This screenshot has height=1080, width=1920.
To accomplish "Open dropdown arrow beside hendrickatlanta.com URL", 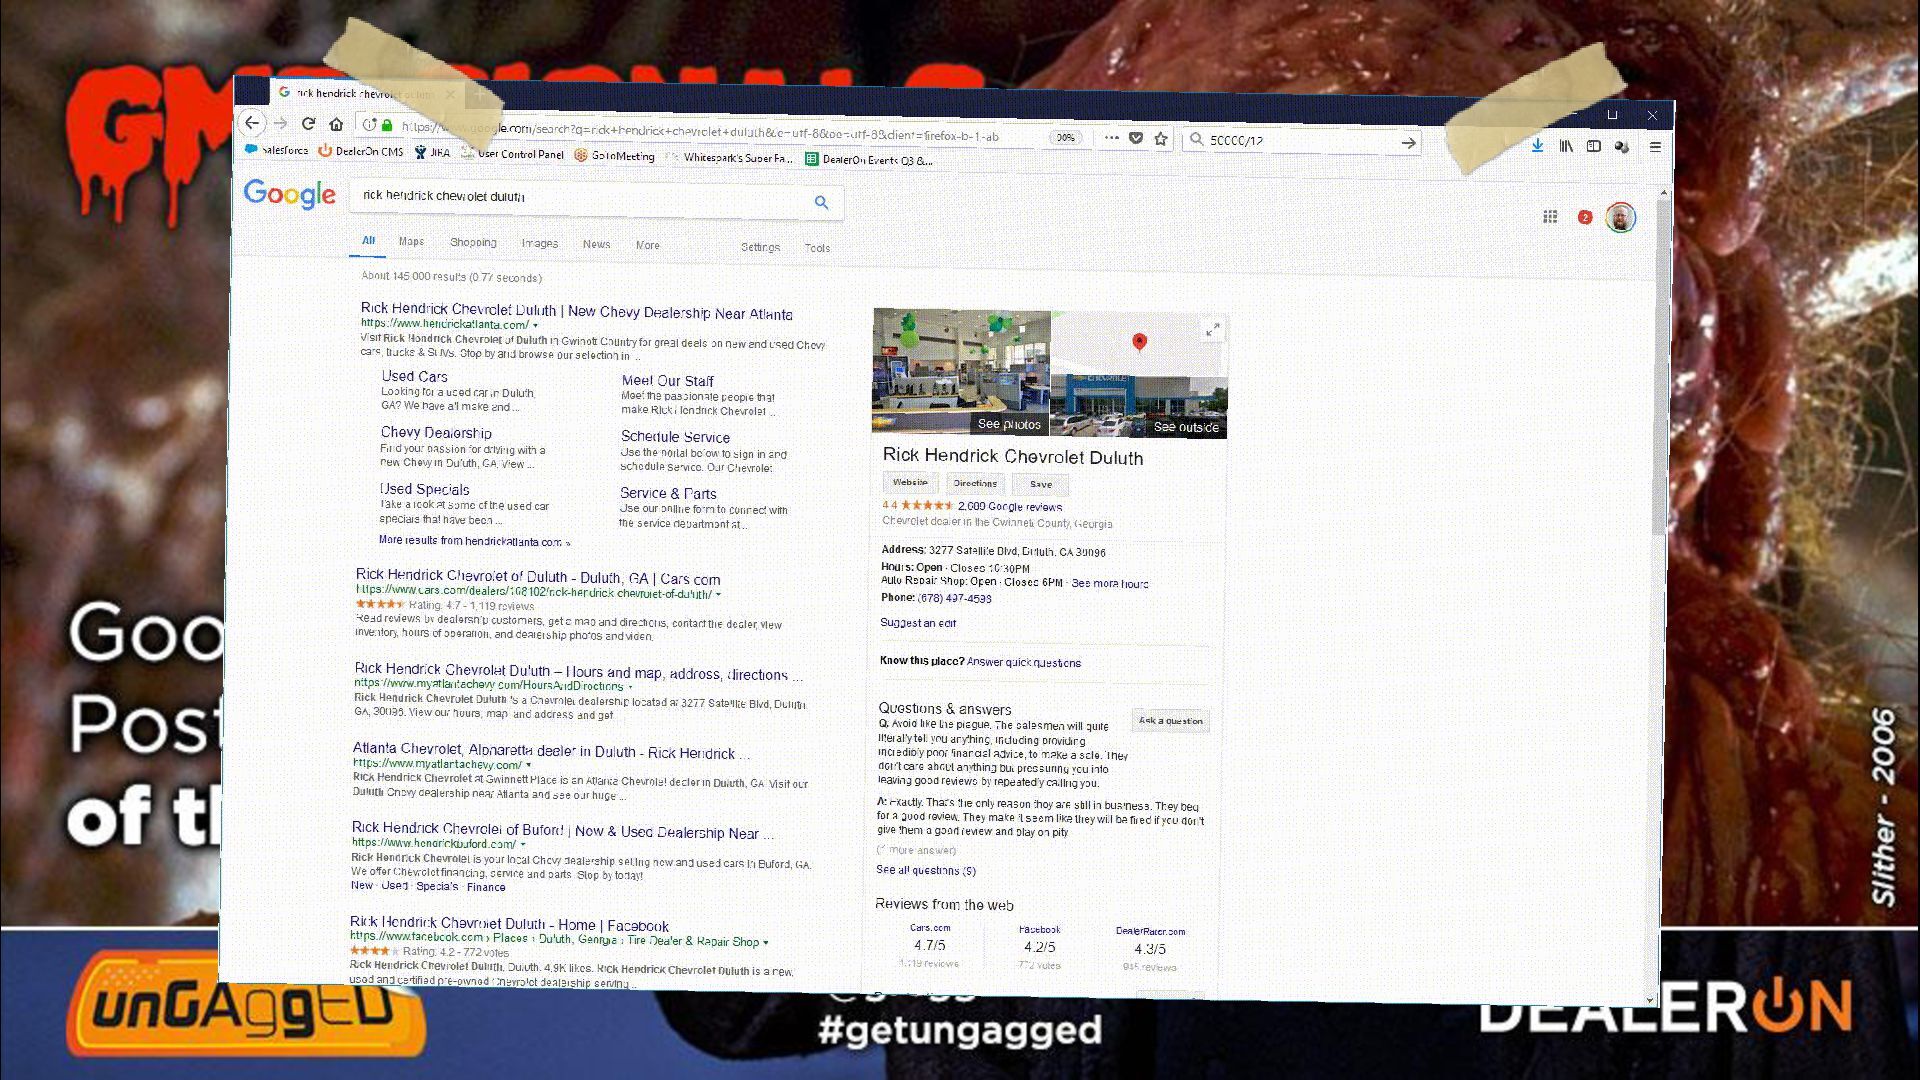I will click(x=535, y=325).
